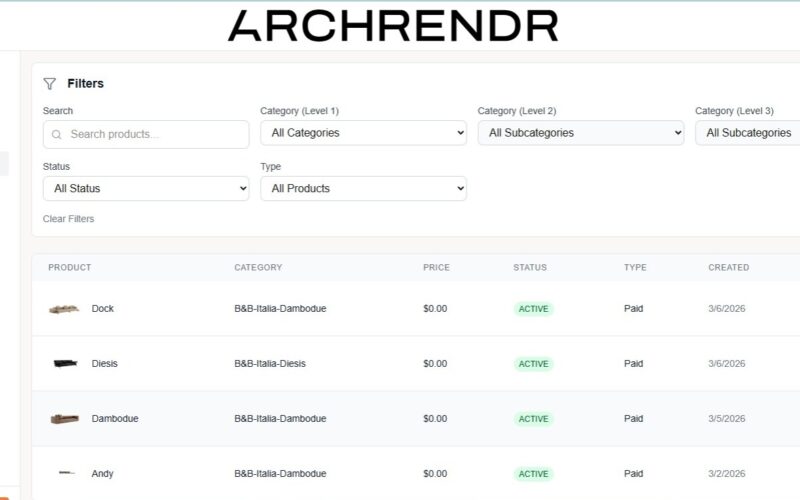The width and height of the screenshot is (800, 500).
Task: Click the Active badge in Andy row
Action: (x=533, y=474)
